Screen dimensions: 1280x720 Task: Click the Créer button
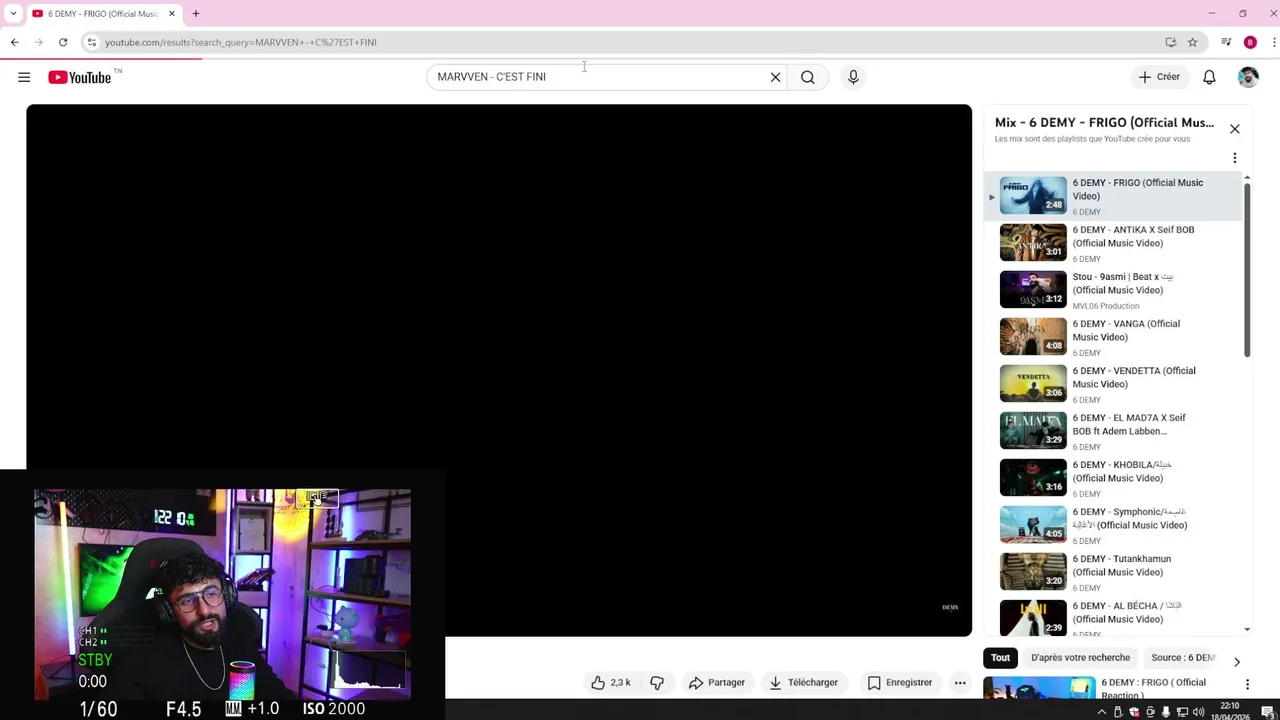(x=1159, y=77)
